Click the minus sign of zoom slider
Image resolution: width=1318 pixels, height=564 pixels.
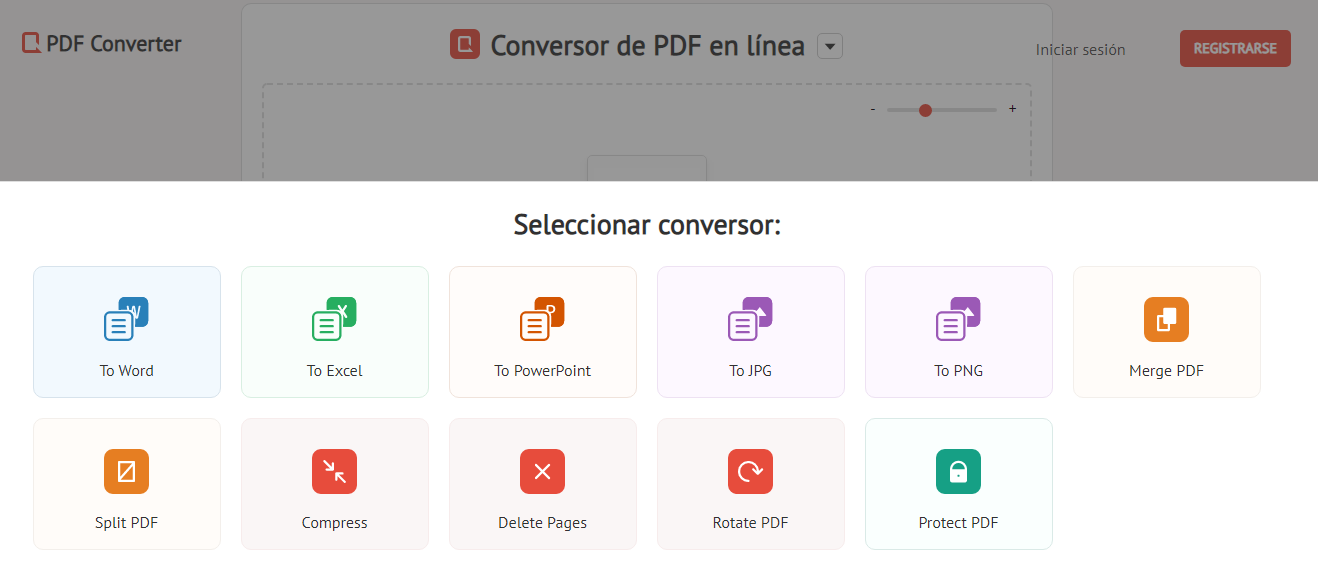tap(873, 109)
